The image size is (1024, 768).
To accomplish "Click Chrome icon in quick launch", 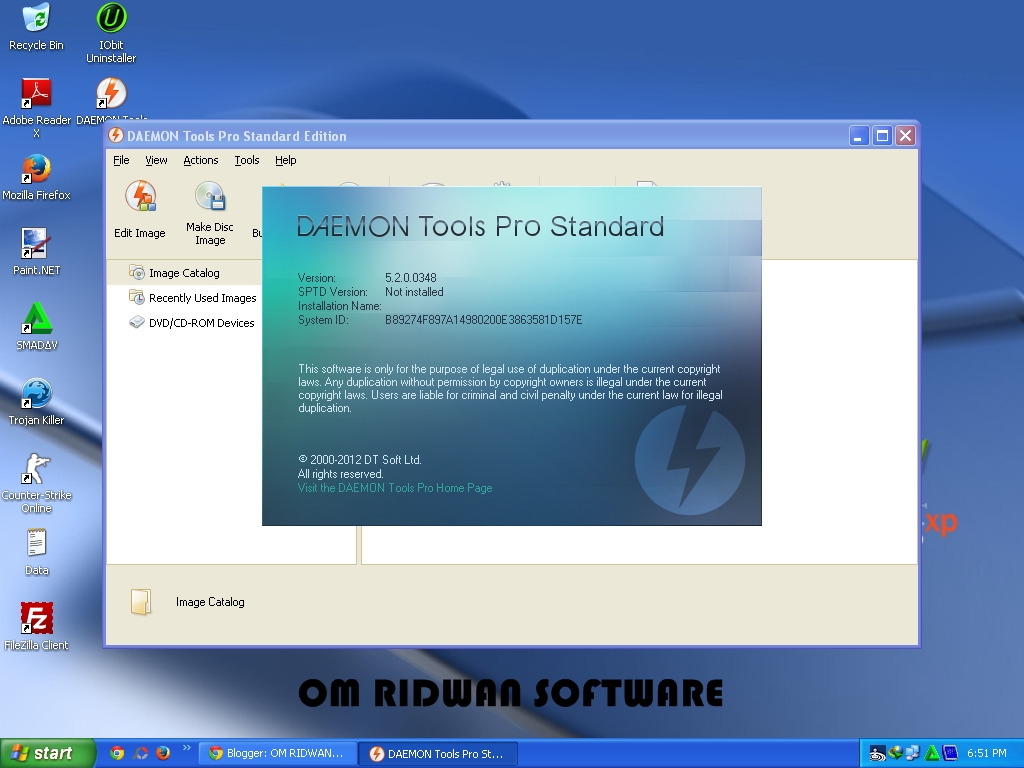I will click(117, 753).
